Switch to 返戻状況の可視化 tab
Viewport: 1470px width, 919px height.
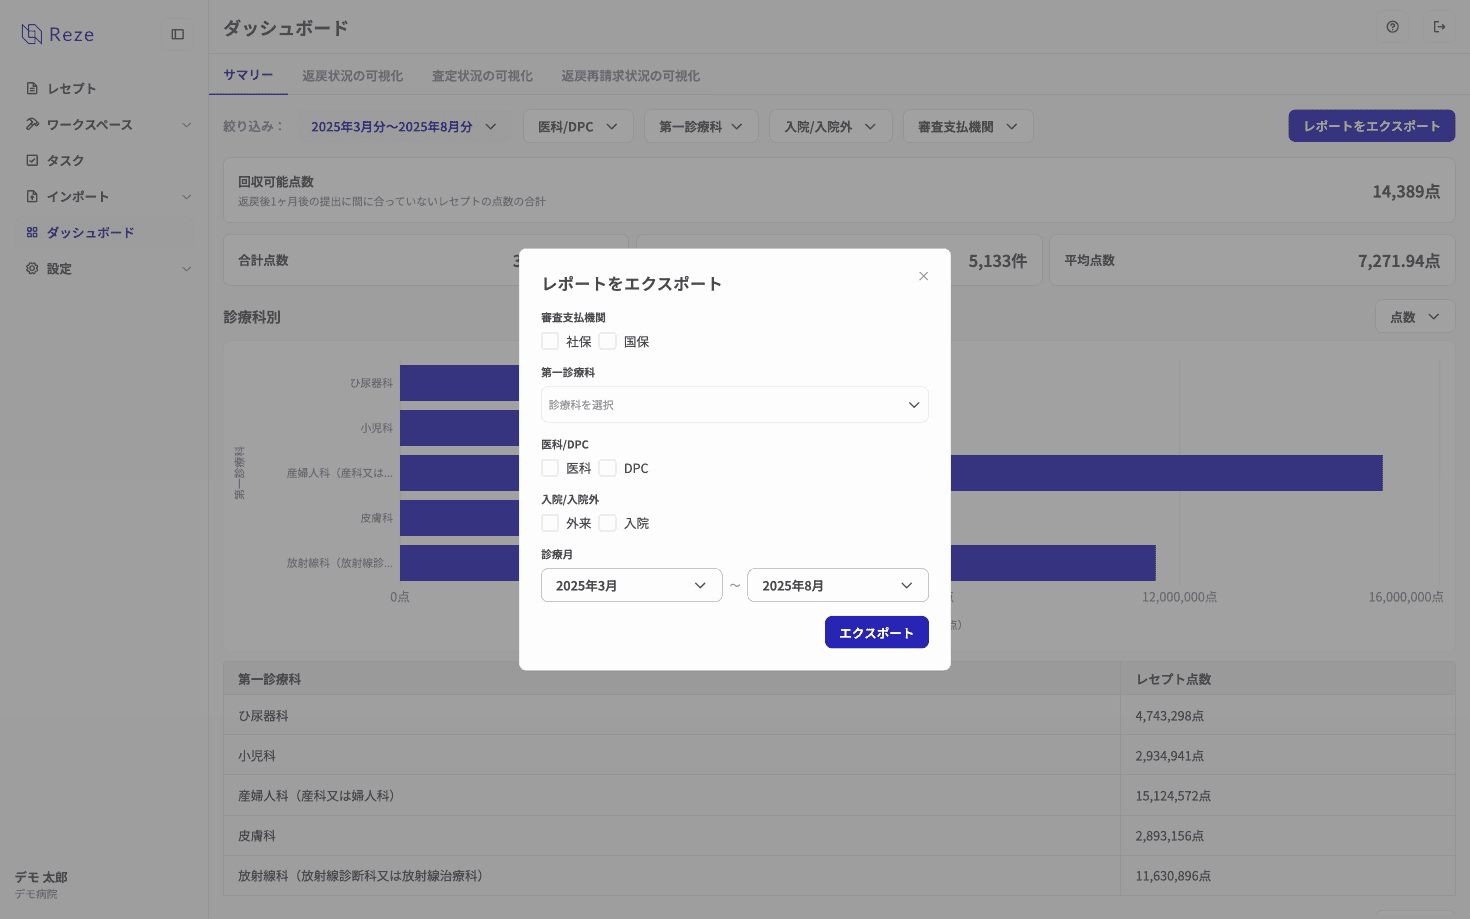pyautogui.click(x=352, y=76)
